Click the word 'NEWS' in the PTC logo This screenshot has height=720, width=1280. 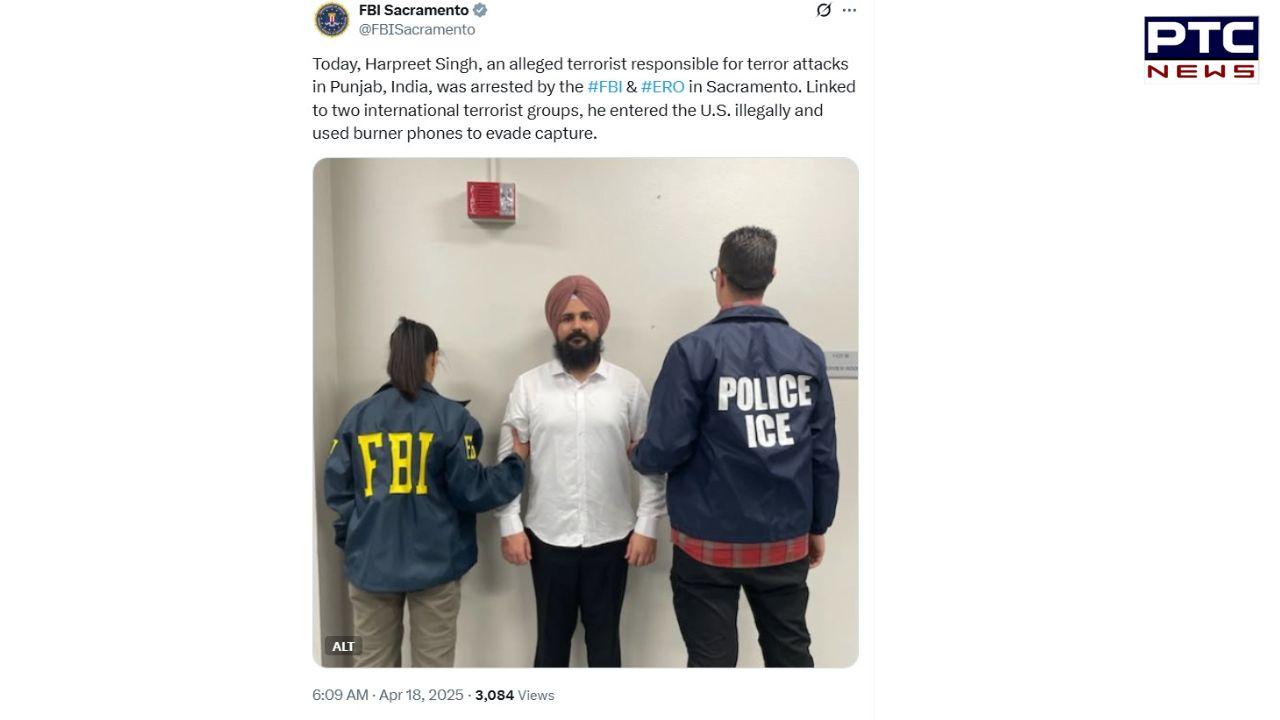1201,71
